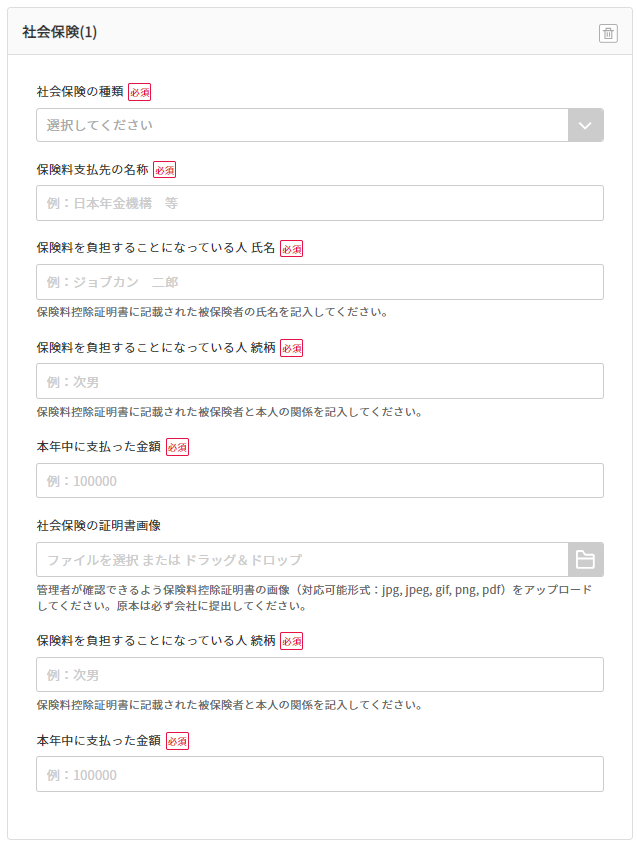This screenshot has height=846, width=637.
Task: Delete the 社会保険(1) section with trash icon
Action: coord(608,33)
